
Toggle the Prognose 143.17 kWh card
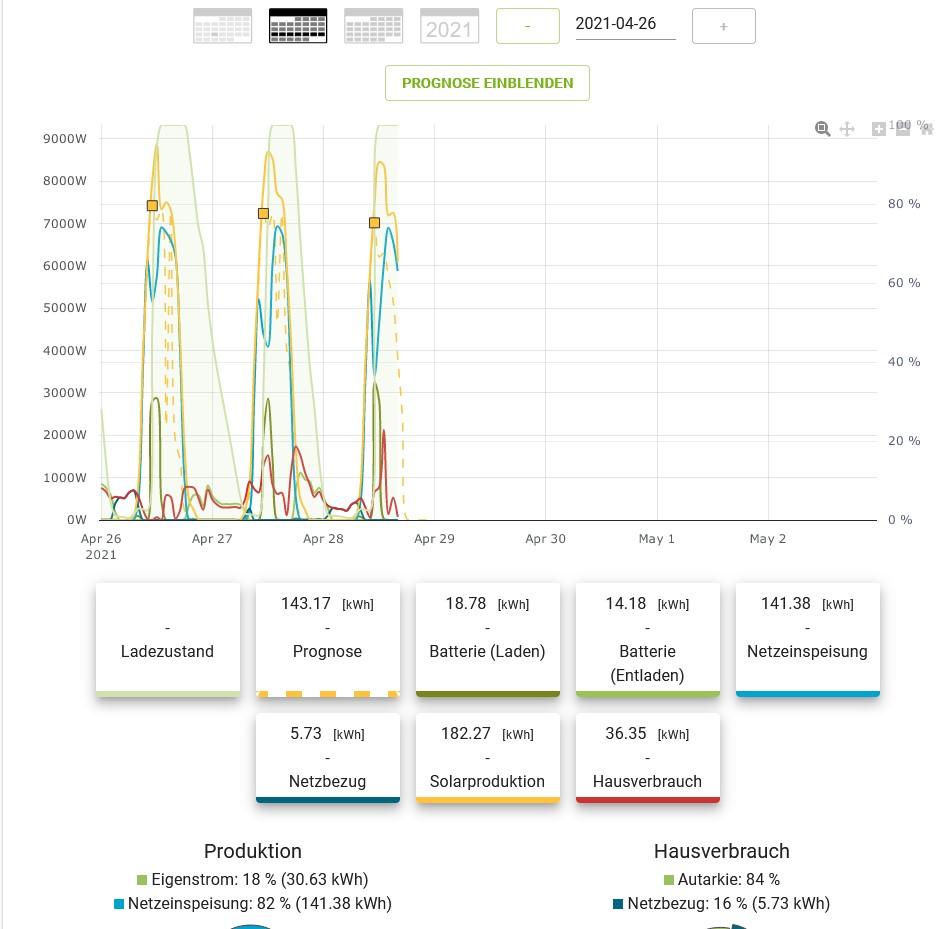click(x=327, y=640)
